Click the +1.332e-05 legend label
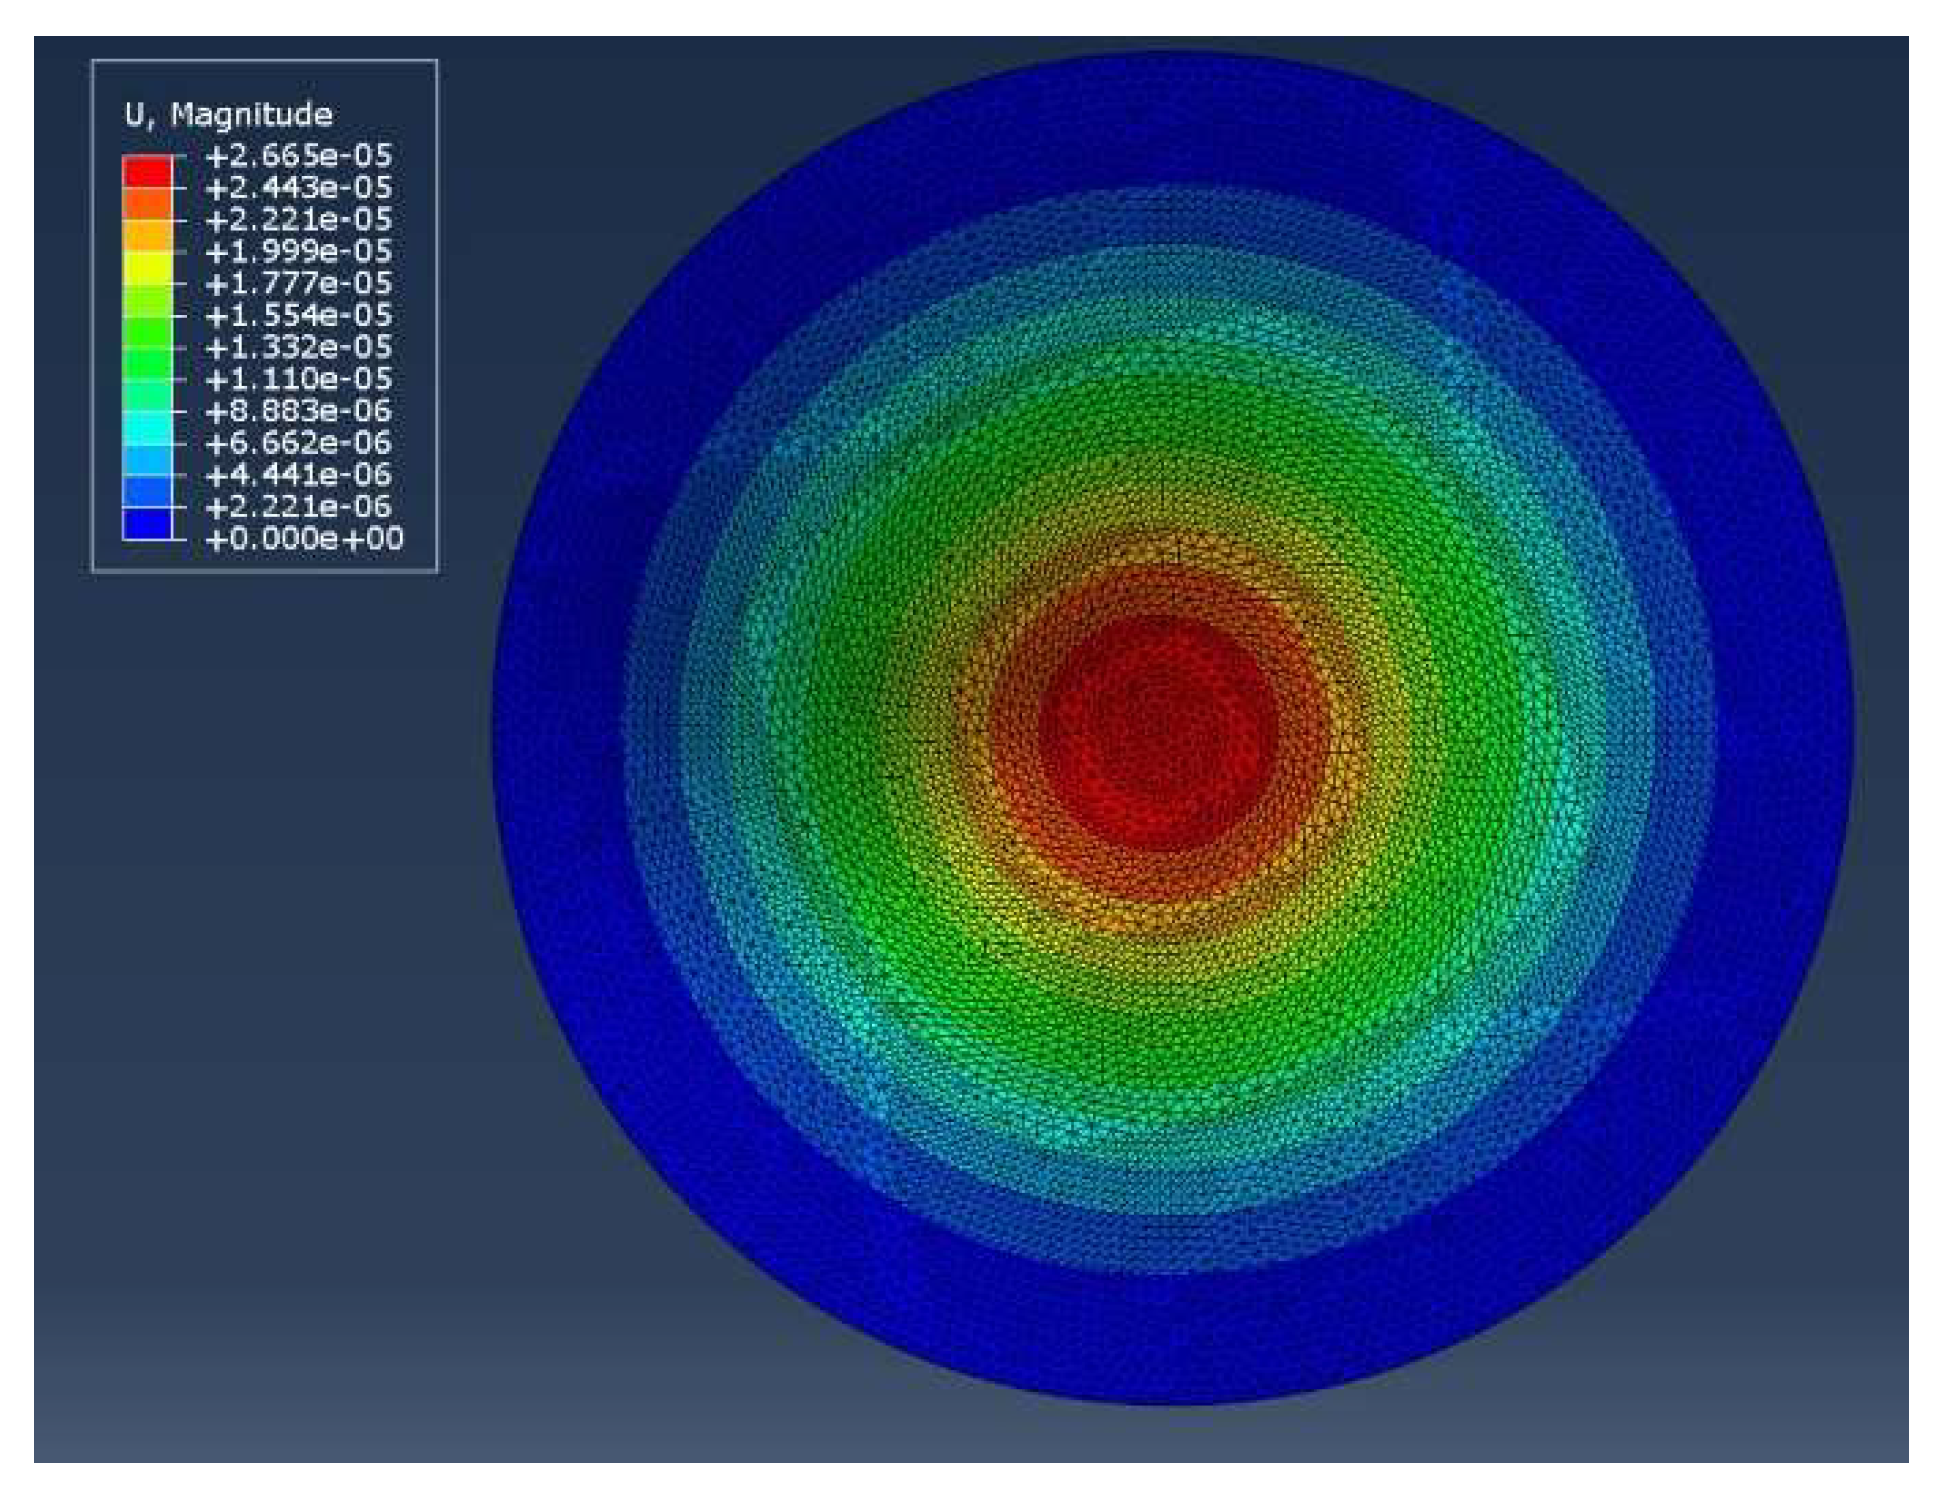1938x1502 pixels. [x=298, y=347]
